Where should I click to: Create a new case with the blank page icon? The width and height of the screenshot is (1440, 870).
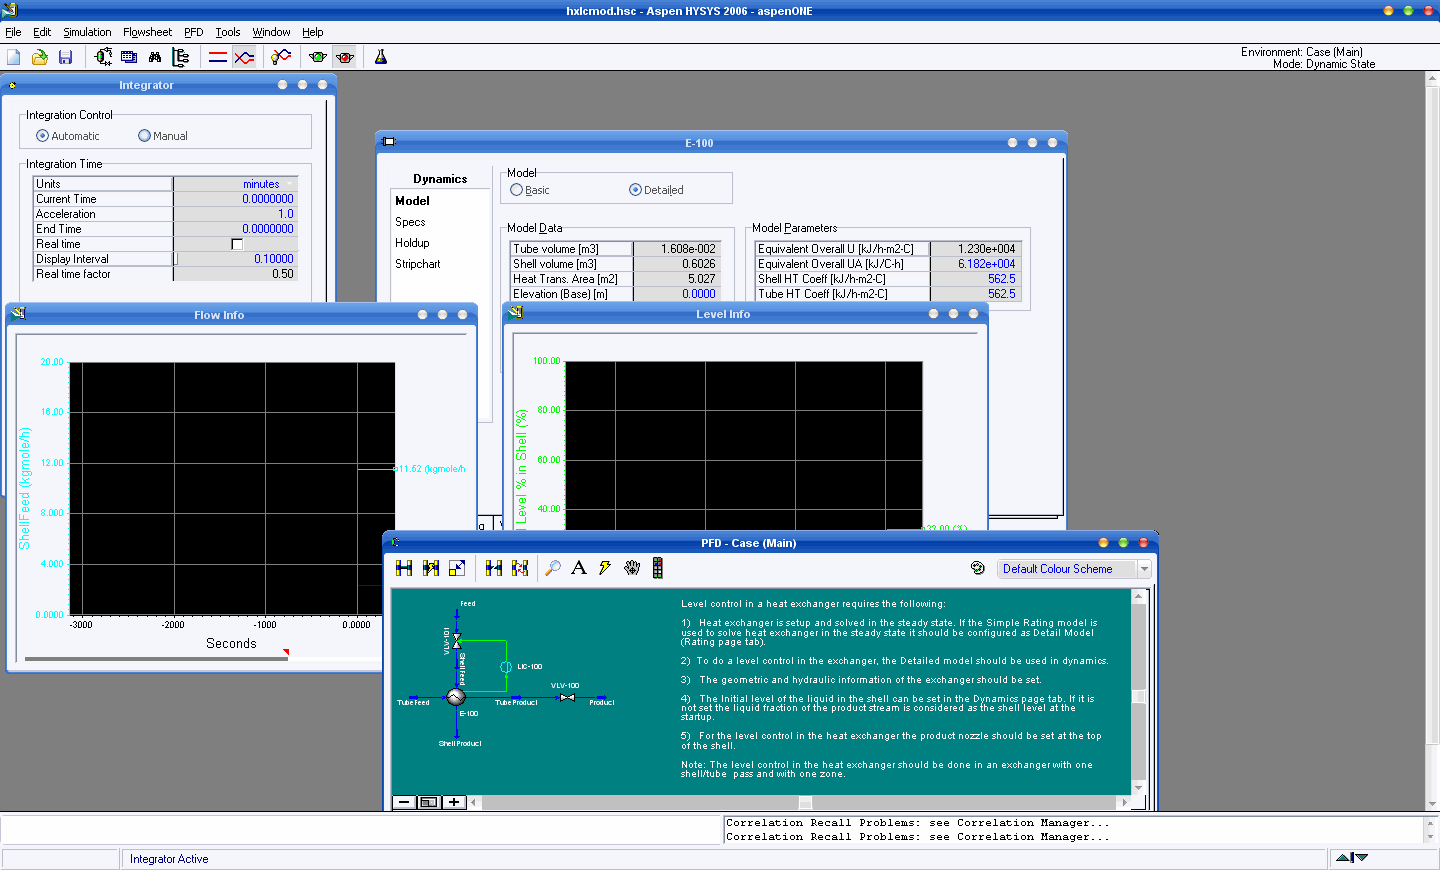pyautogui.click(x=14, y=58)
